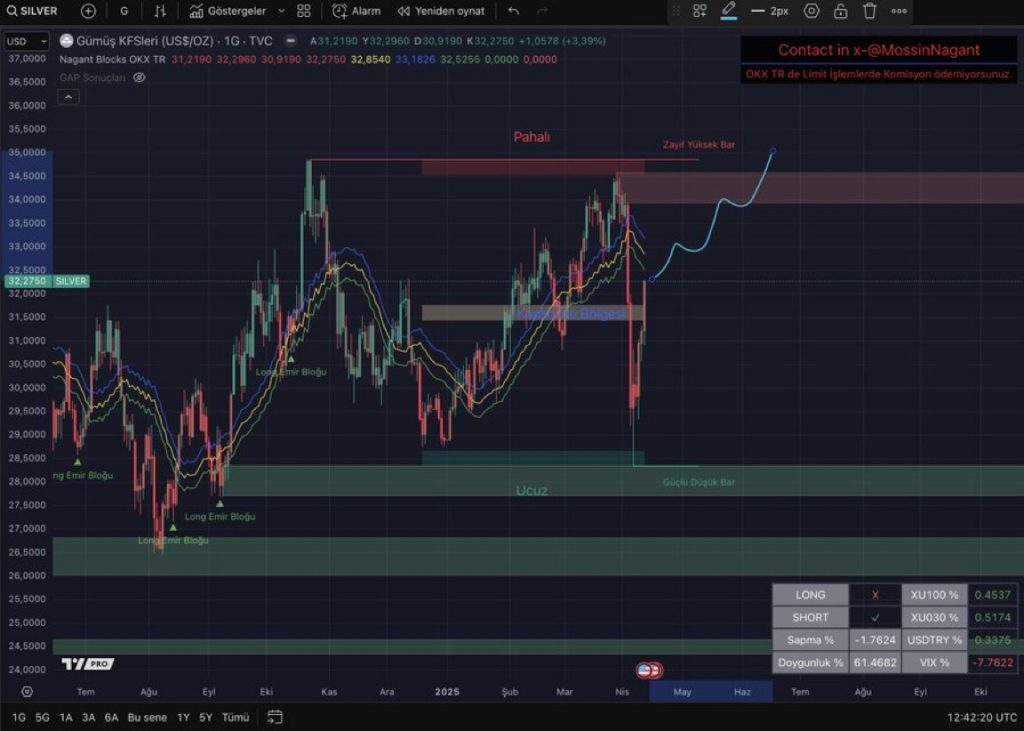Click the 2025 label on time axis
This screenshot has width=1024, height=731.
(447, 692)
